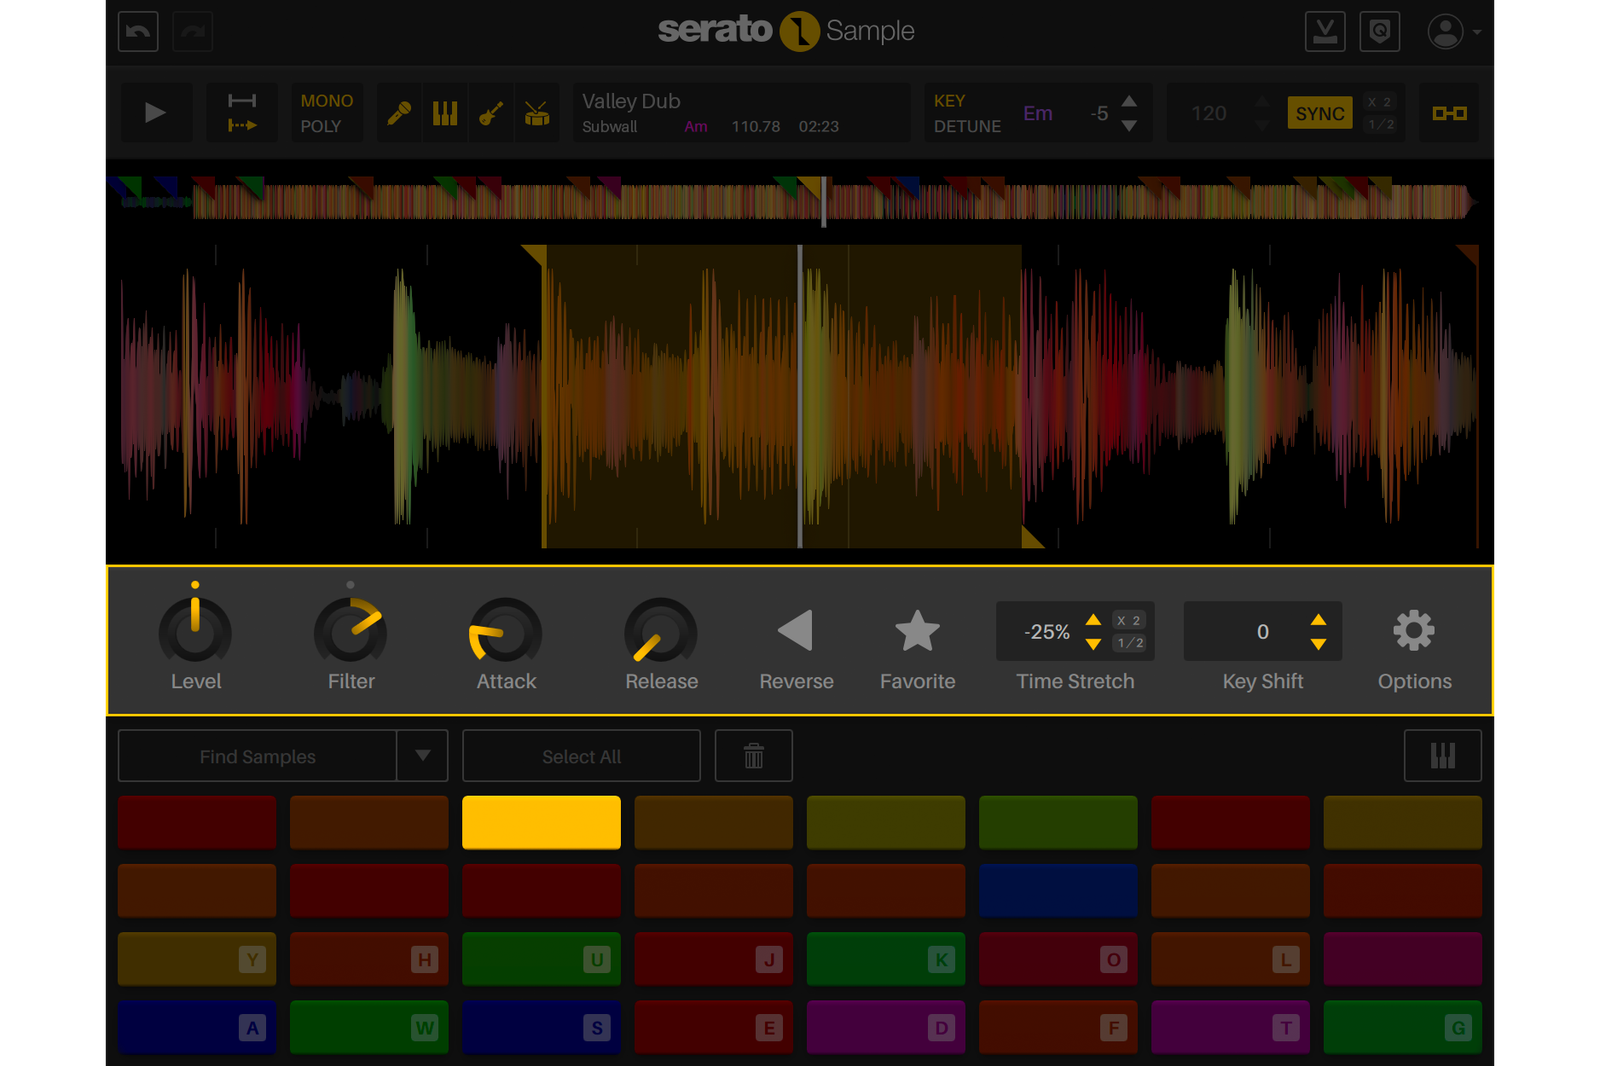Click the Select All button
Image resolution: width=1600 pixels, height=1066 pixels.
[581, 755]
